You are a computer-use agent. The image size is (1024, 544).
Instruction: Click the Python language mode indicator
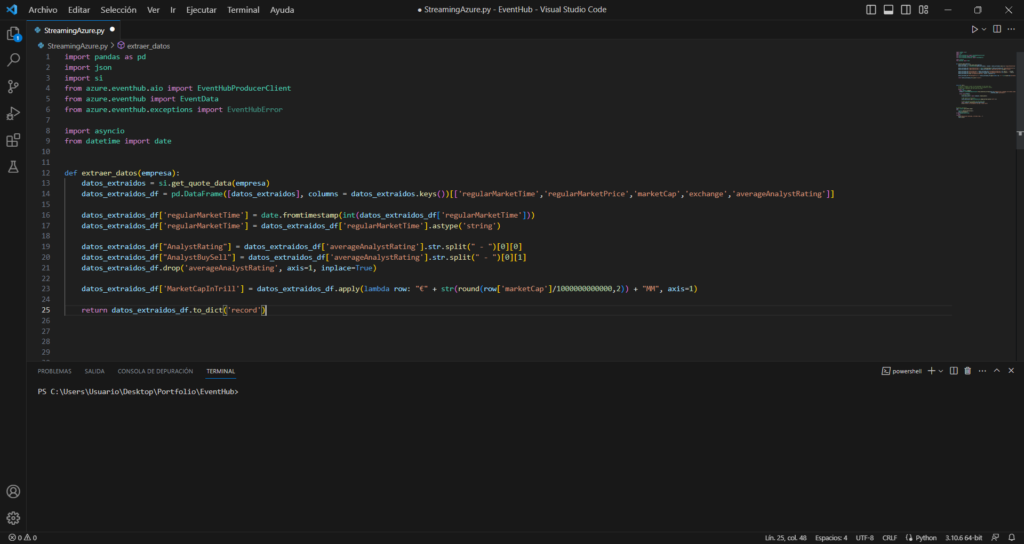coord(925,537)
